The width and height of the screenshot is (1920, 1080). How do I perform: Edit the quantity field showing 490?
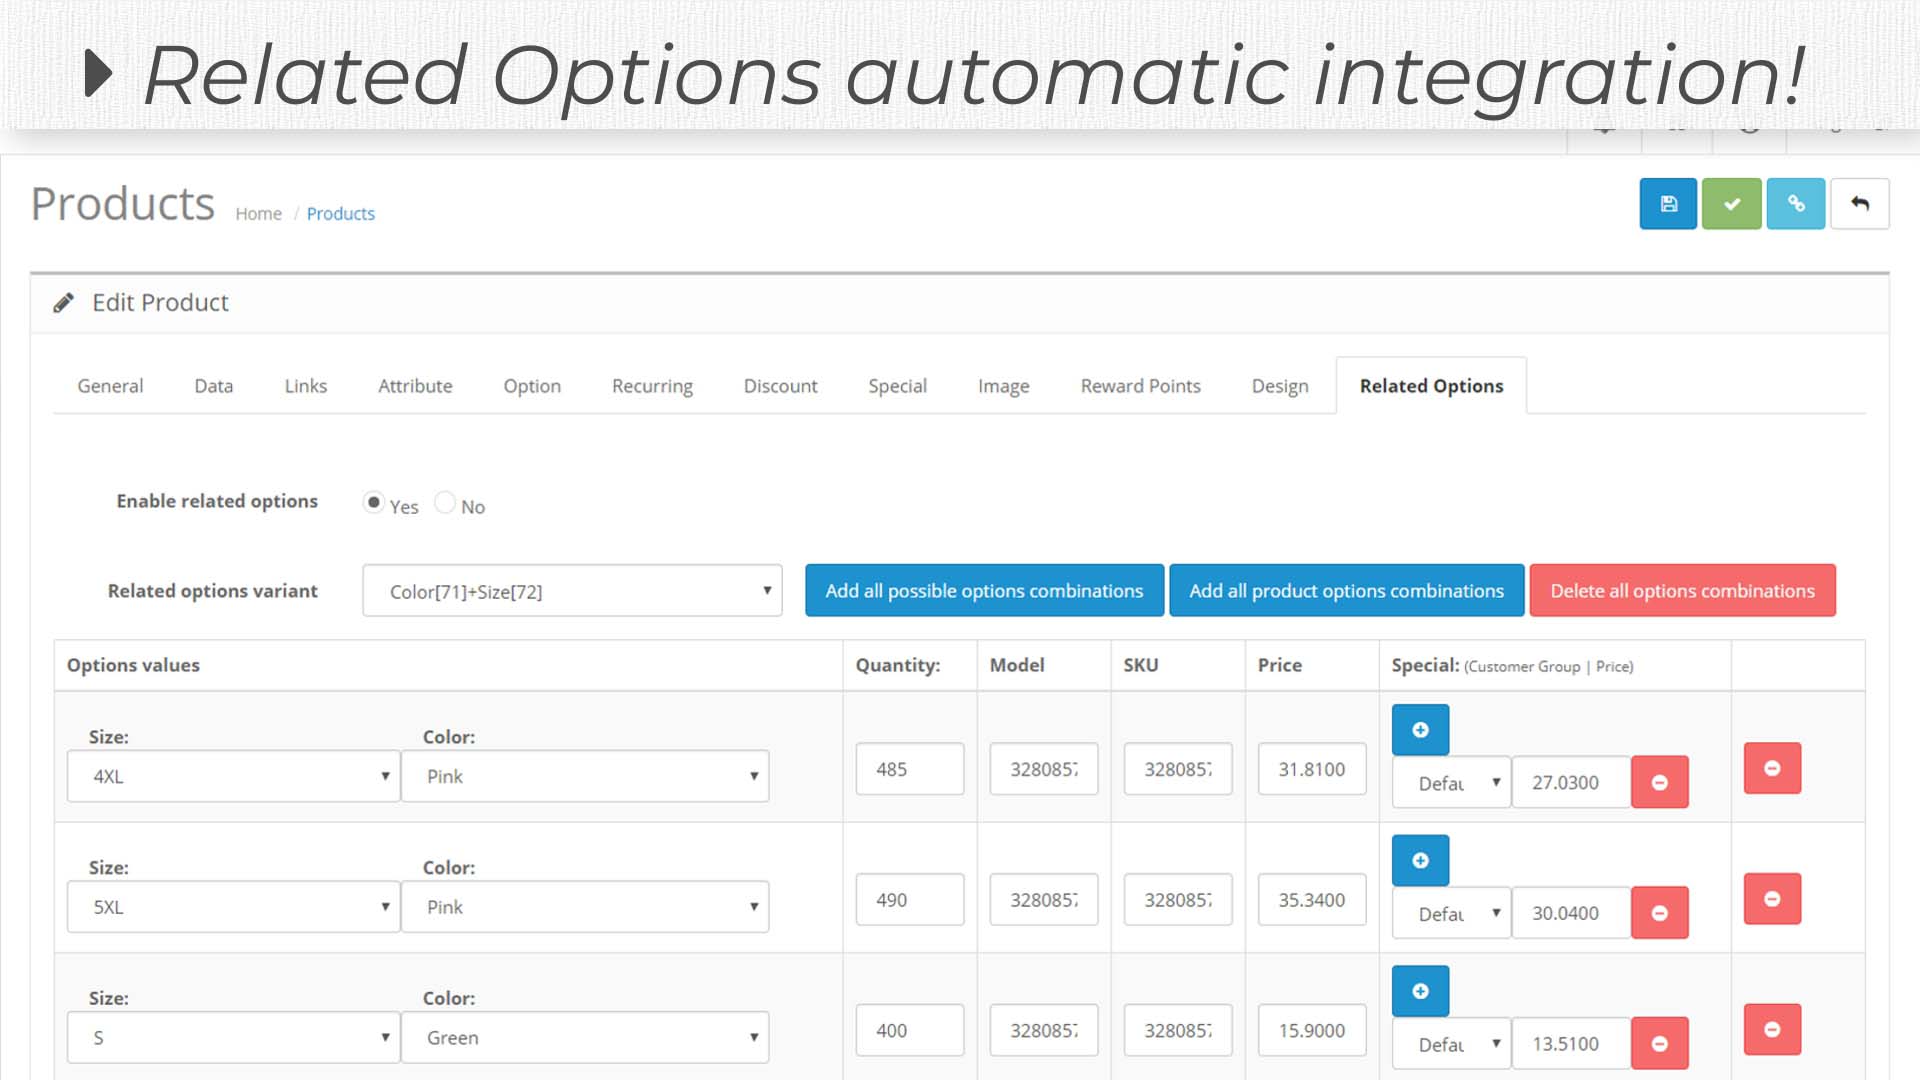[x=909, y=899]
